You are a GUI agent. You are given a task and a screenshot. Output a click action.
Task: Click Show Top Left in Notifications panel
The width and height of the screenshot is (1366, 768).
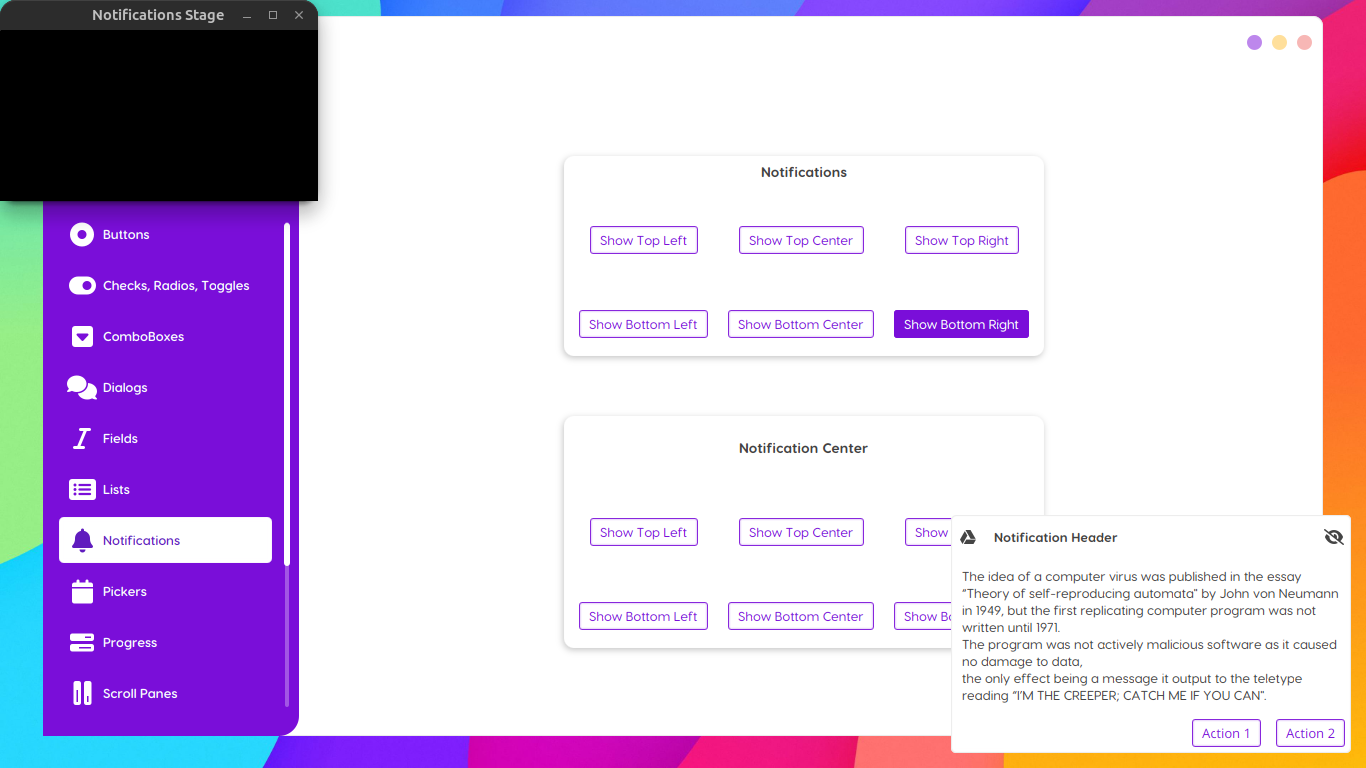point(643,240)
